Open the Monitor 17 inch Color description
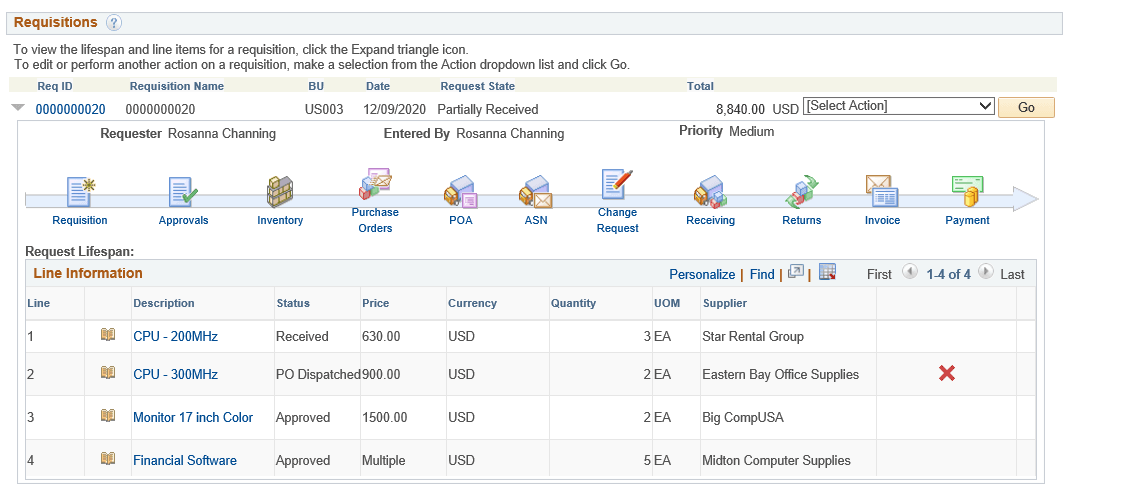1140x504 pixels. (x=193, y=417)
